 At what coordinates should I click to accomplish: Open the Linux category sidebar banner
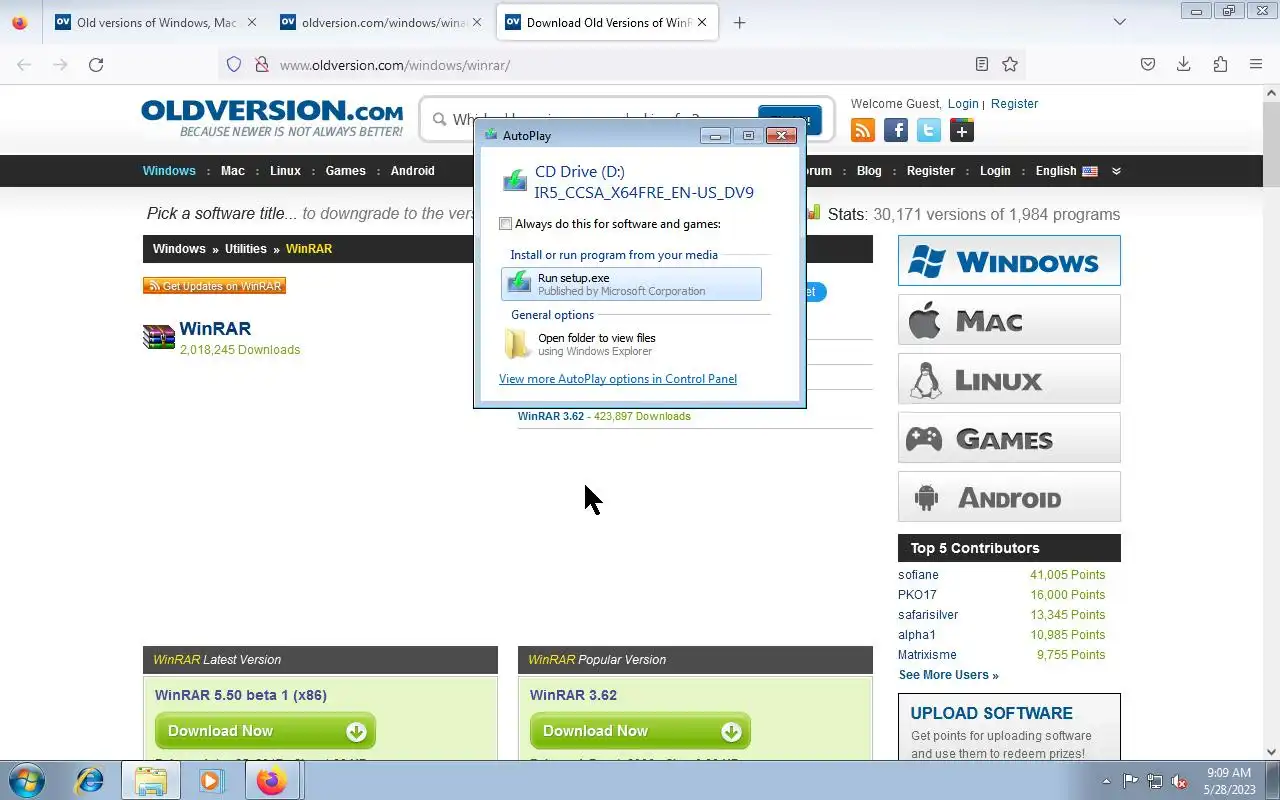point(1009,379)
